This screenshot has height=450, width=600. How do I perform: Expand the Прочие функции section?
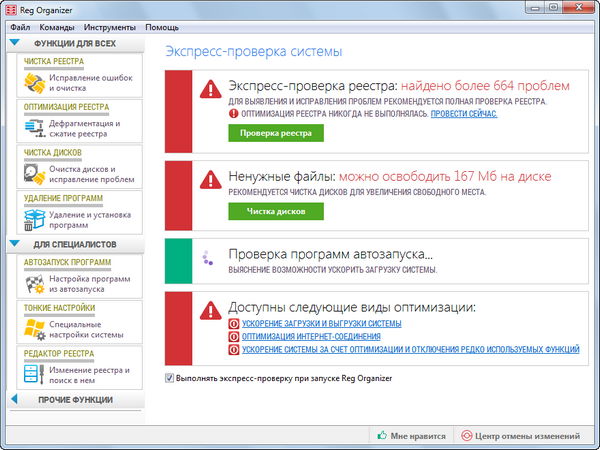pyautogui.click(x=16, y=399)
